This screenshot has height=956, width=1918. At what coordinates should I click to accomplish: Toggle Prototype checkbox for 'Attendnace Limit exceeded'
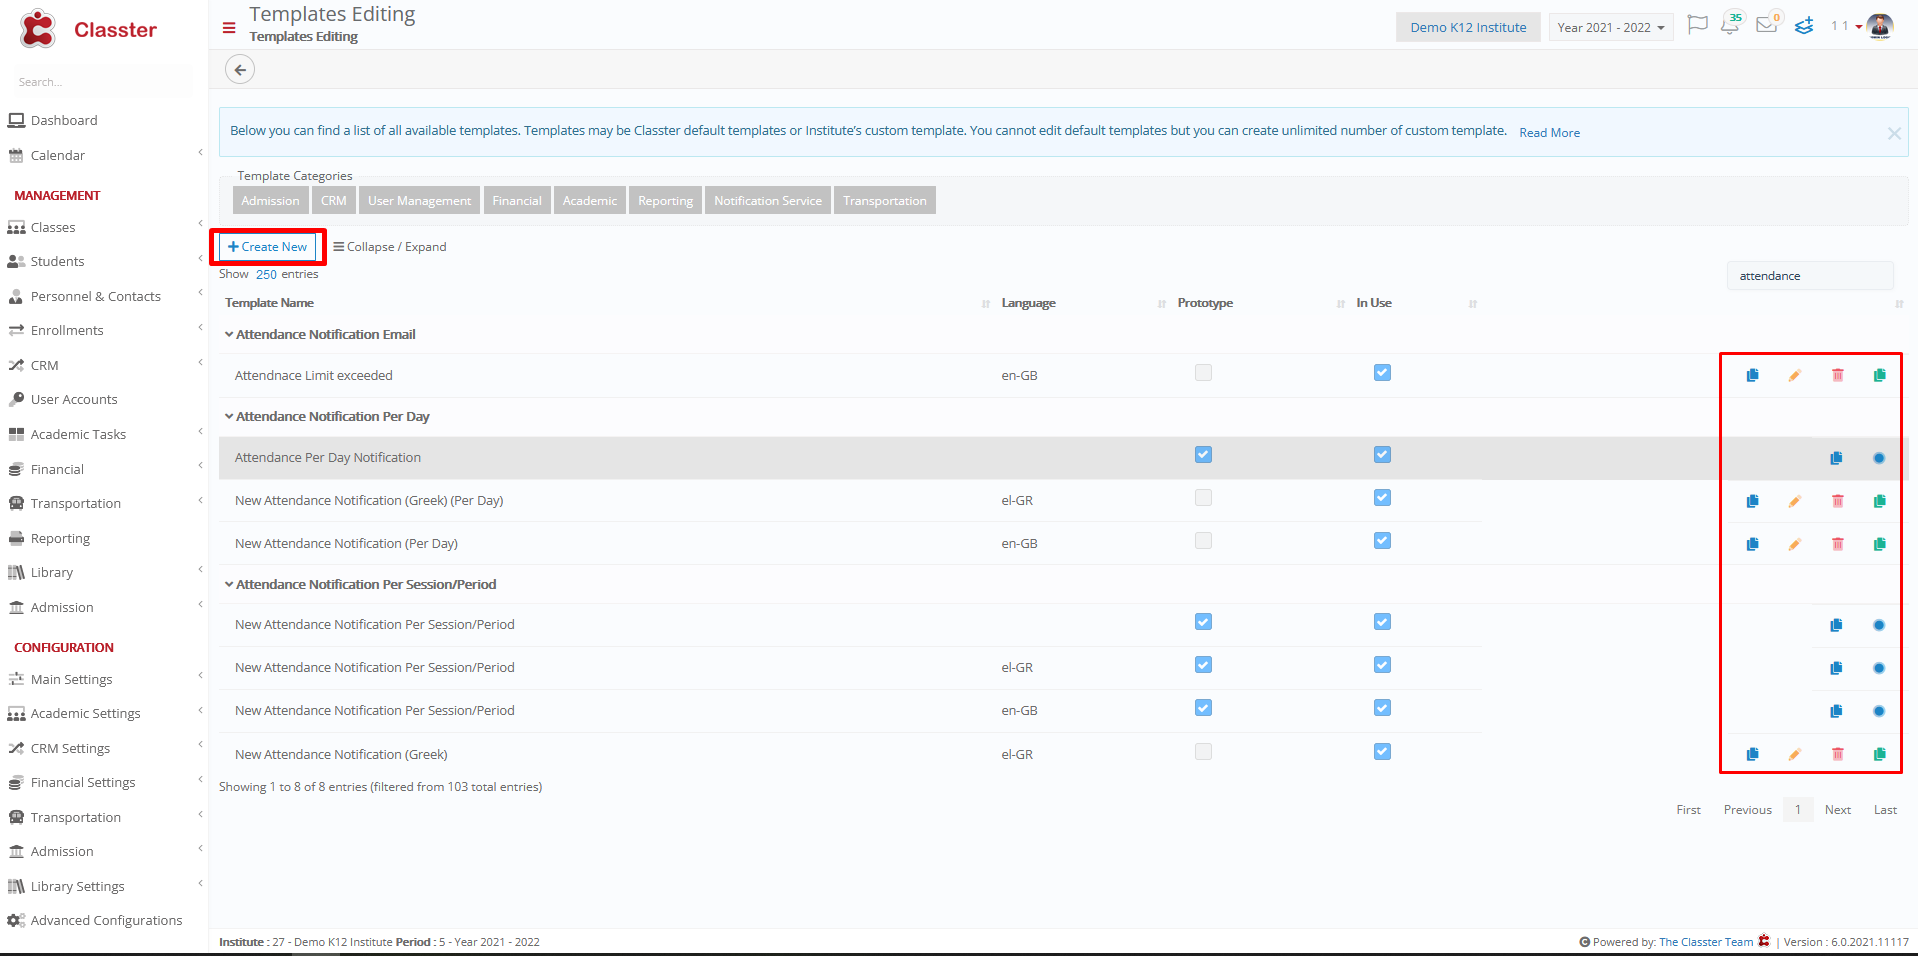pos(1203,373)
